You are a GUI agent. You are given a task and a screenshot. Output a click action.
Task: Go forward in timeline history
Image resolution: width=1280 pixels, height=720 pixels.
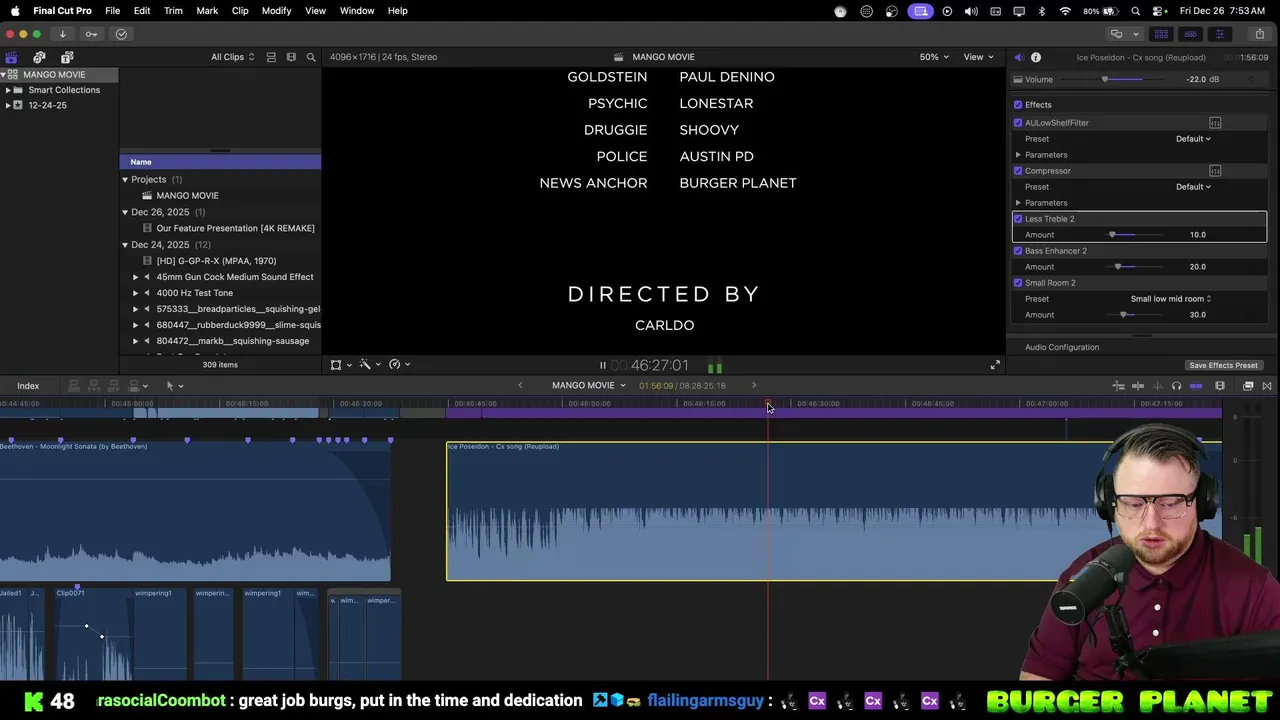coord(754,385)
